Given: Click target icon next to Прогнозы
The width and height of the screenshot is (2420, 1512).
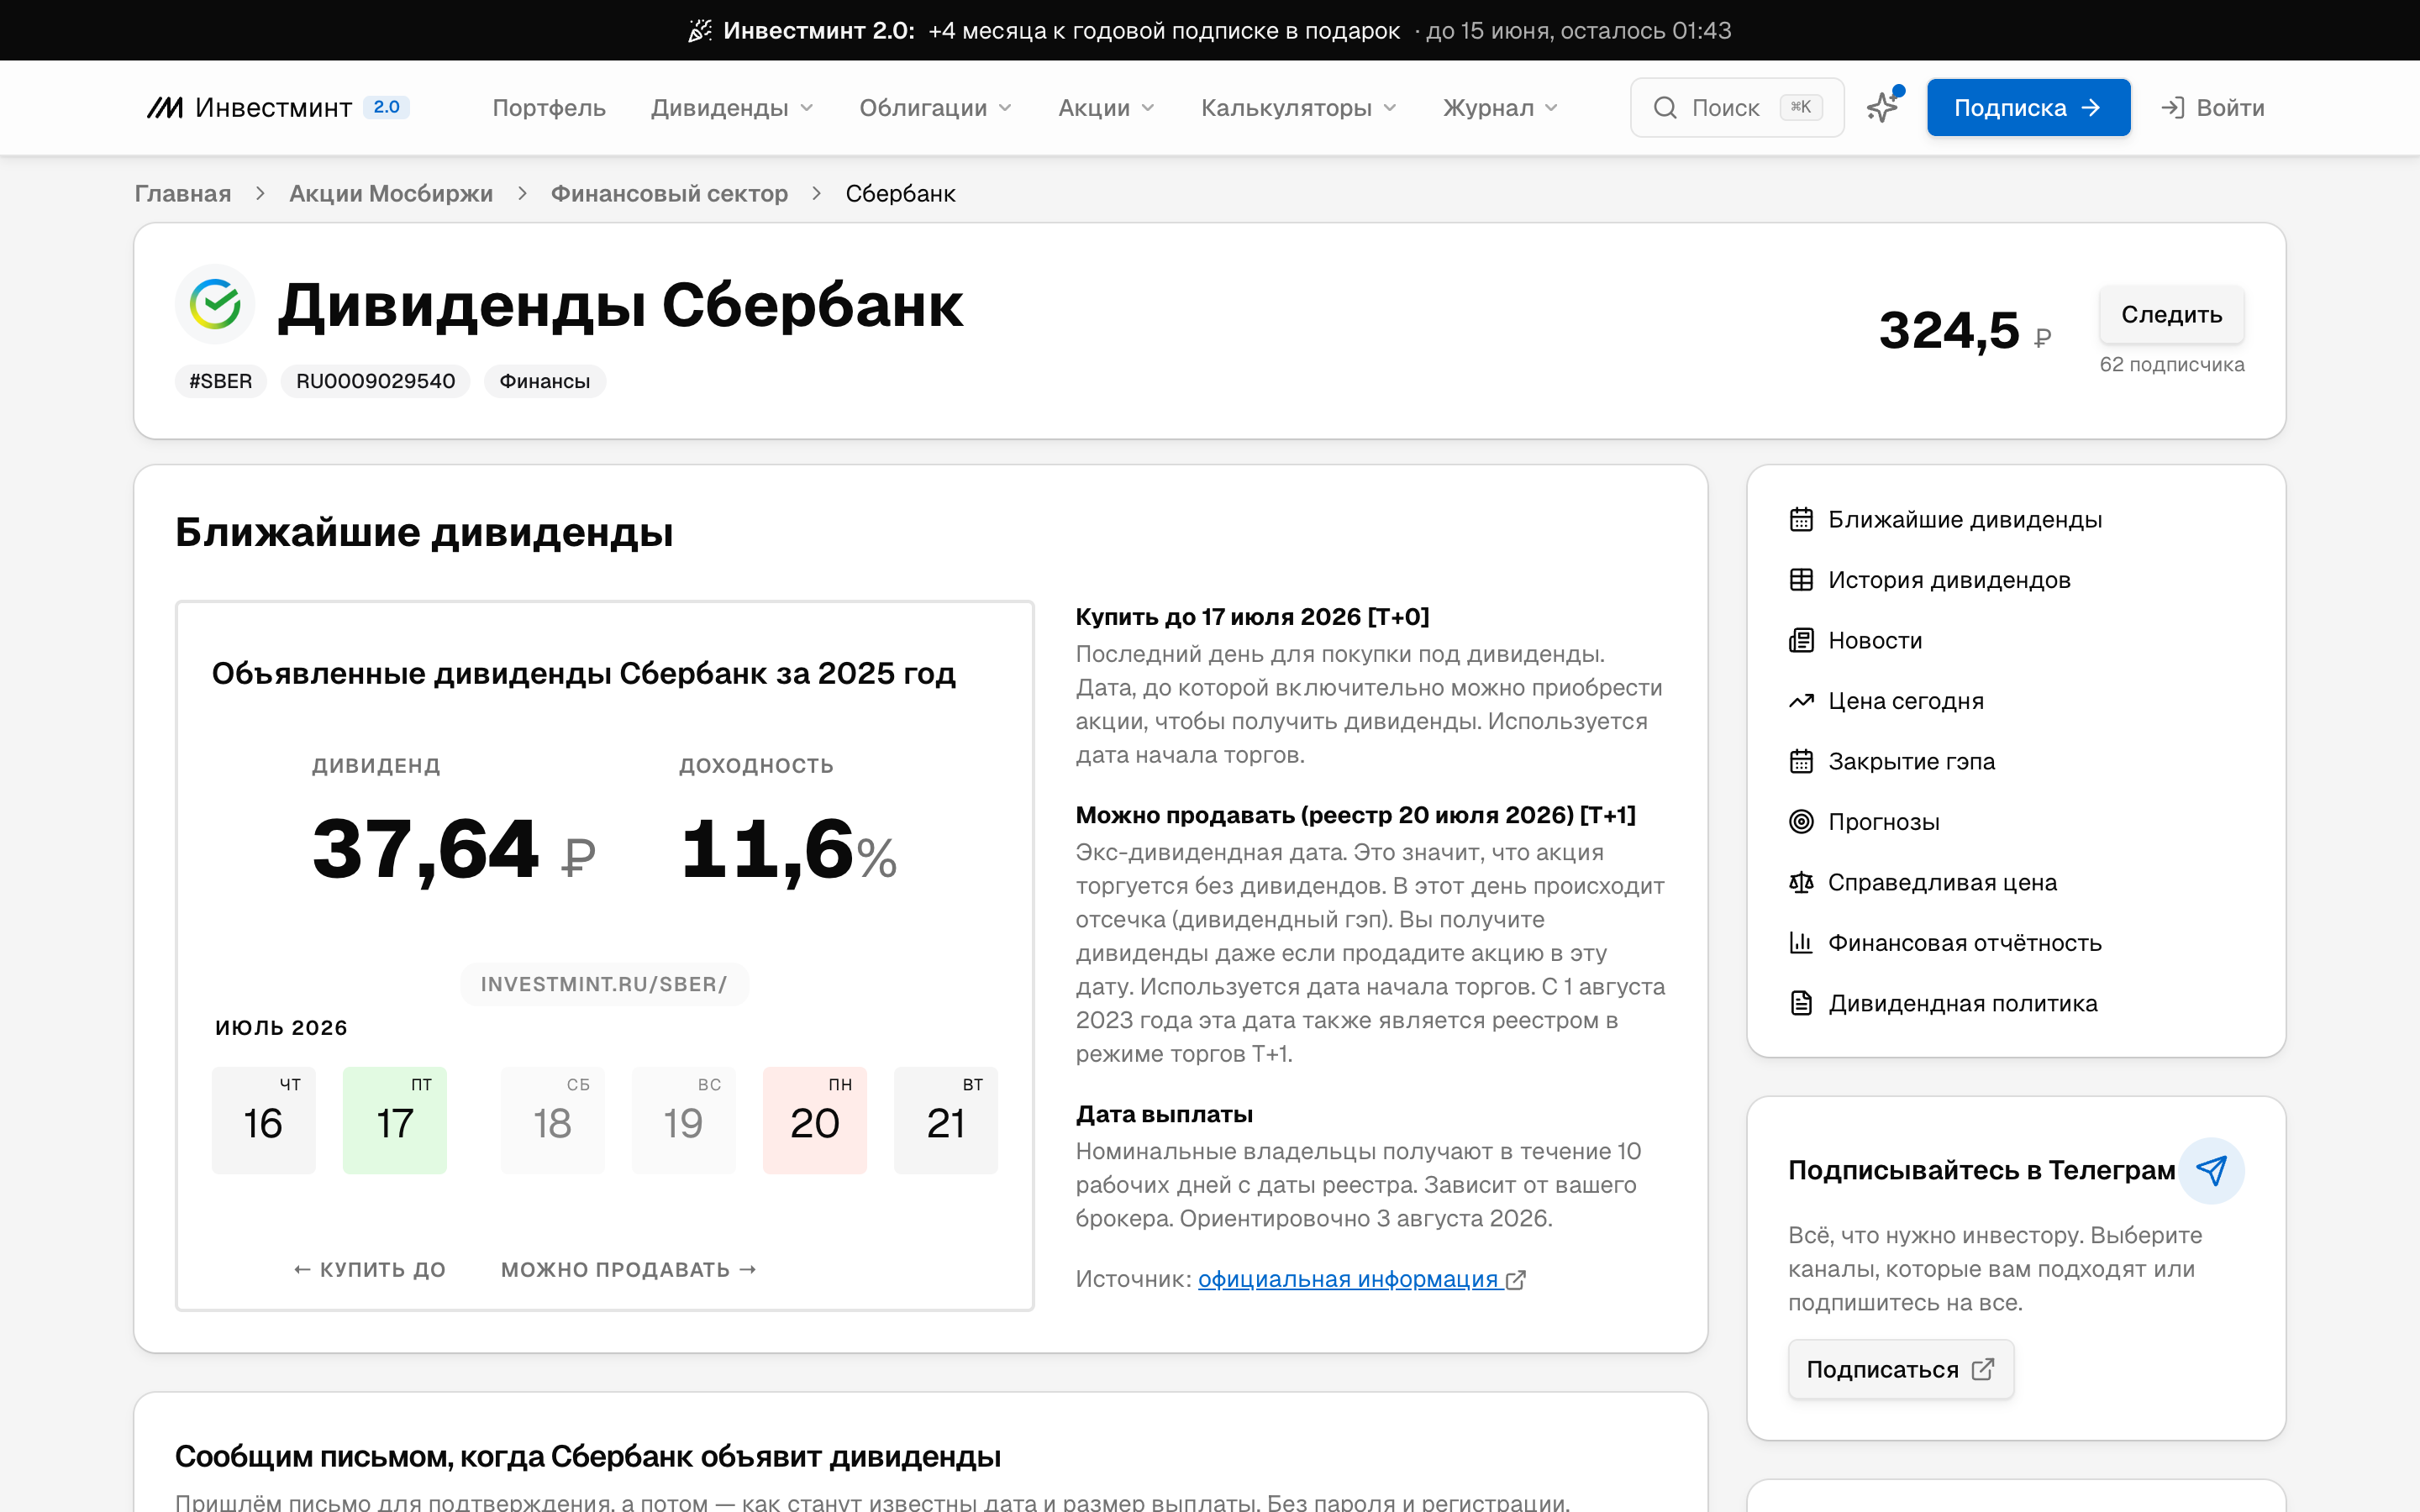Looking at the screenshot, I should pyautogui.click(x=1801, y=822).
